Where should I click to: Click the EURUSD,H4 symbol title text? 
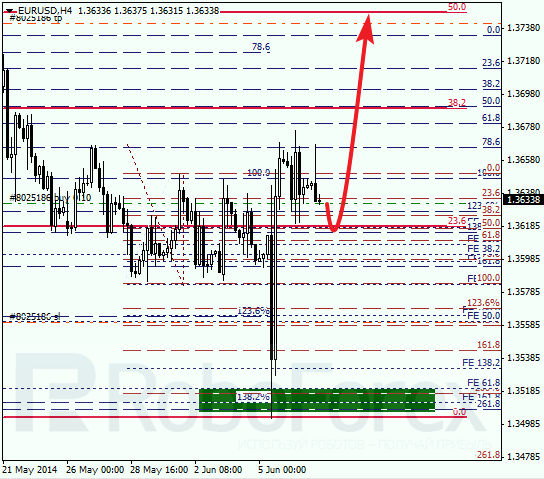45,11
